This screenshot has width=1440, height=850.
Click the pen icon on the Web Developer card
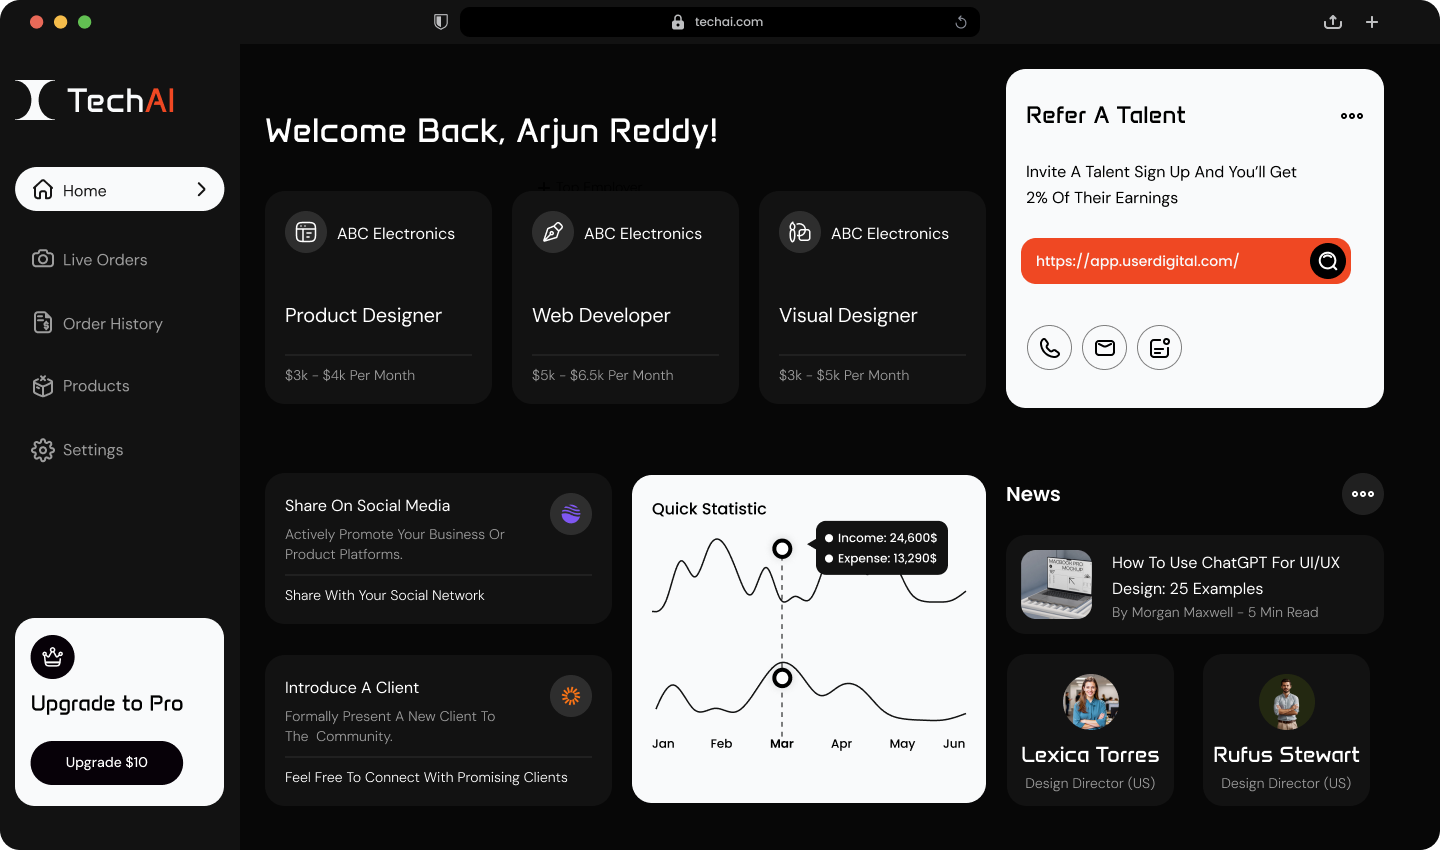pos(552,232)
